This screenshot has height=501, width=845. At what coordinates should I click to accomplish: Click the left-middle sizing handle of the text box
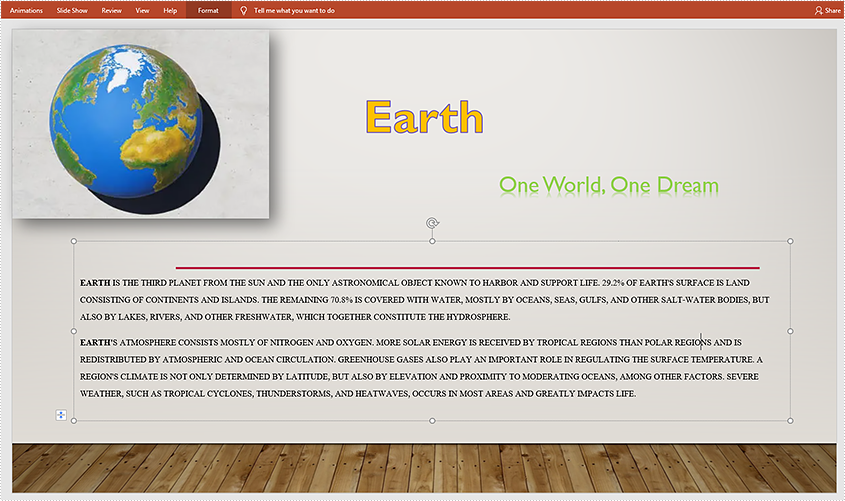coord(74,331)
